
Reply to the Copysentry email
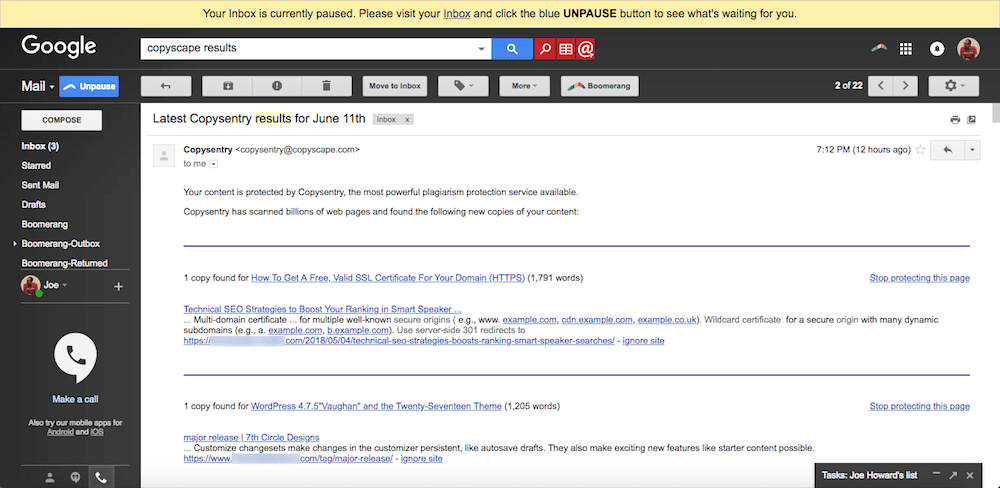tap(948, 150)
